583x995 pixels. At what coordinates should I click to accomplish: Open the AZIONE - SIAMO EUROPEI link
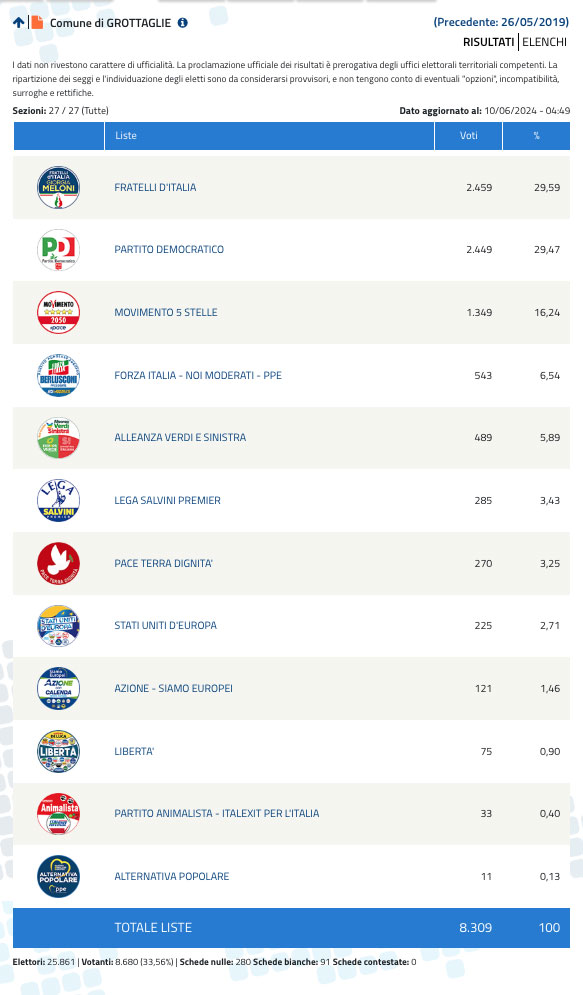(x=173, y=688)
